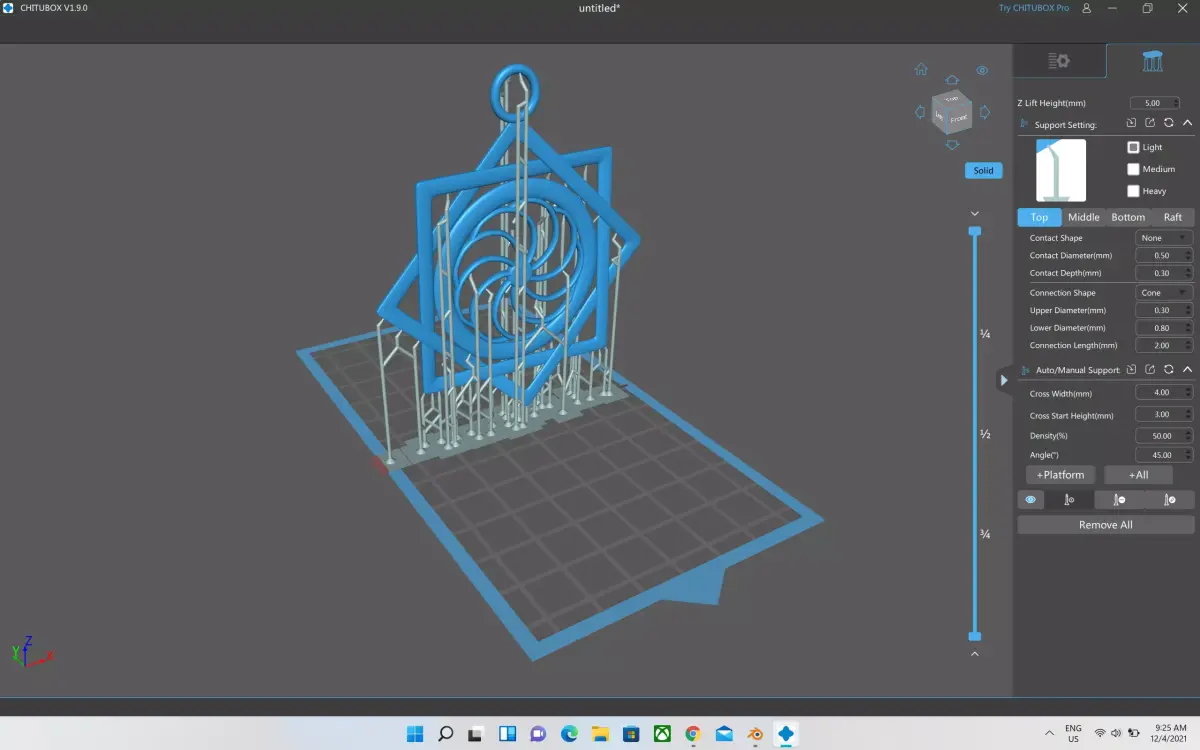Follow the Try CHITUBOX Pro link
This screenshot has width=1200, height=750.
pyautogui.click(x=1034, y=8)
